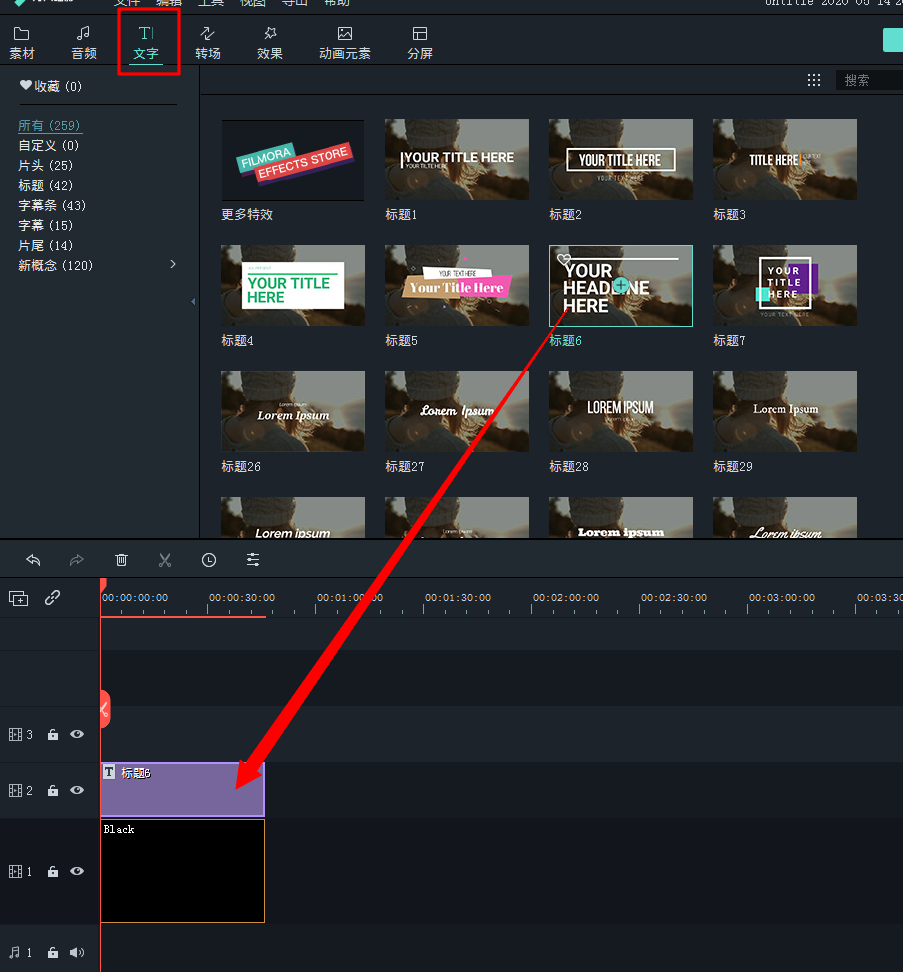Switch to grid view icon near search

[x=814, y=80]
